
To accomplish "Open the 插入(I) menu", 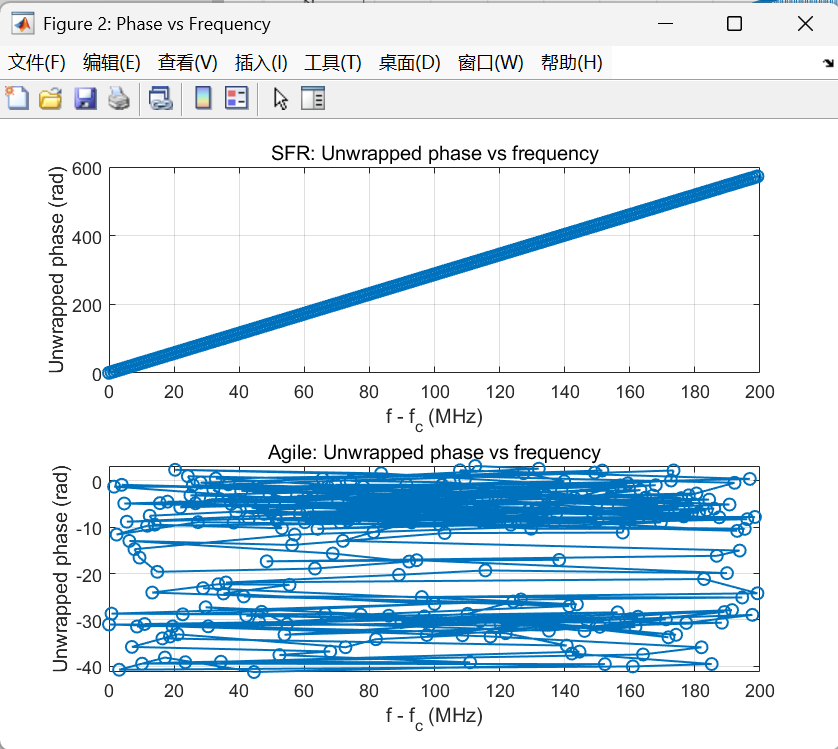I will (261, 63).
